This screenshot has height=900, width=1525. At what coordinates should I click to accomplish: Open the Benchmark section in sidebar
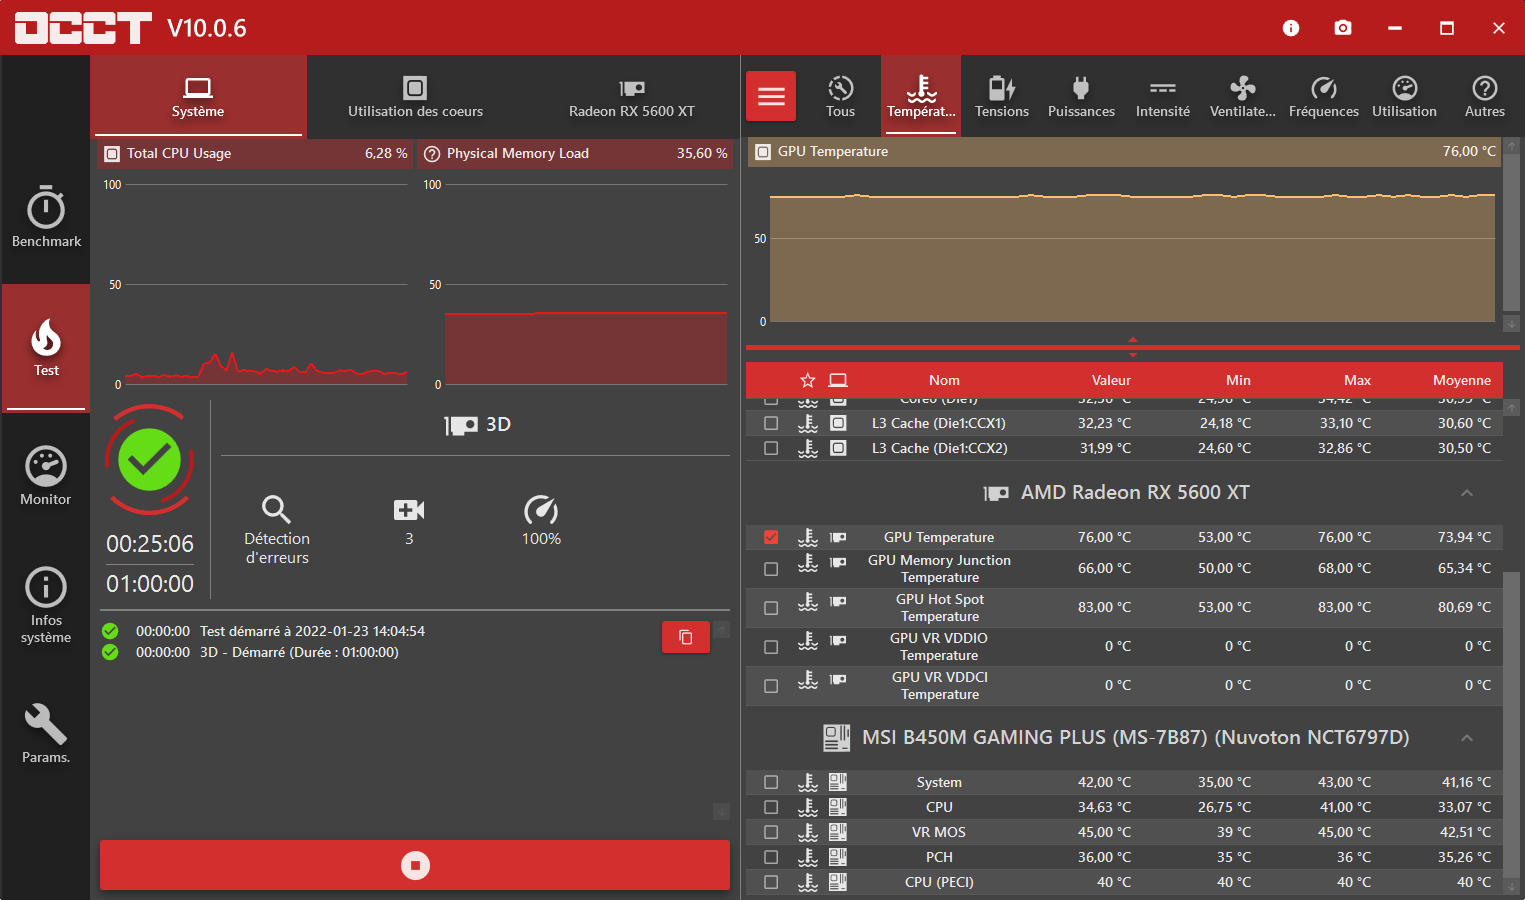[x=46, y=217]
